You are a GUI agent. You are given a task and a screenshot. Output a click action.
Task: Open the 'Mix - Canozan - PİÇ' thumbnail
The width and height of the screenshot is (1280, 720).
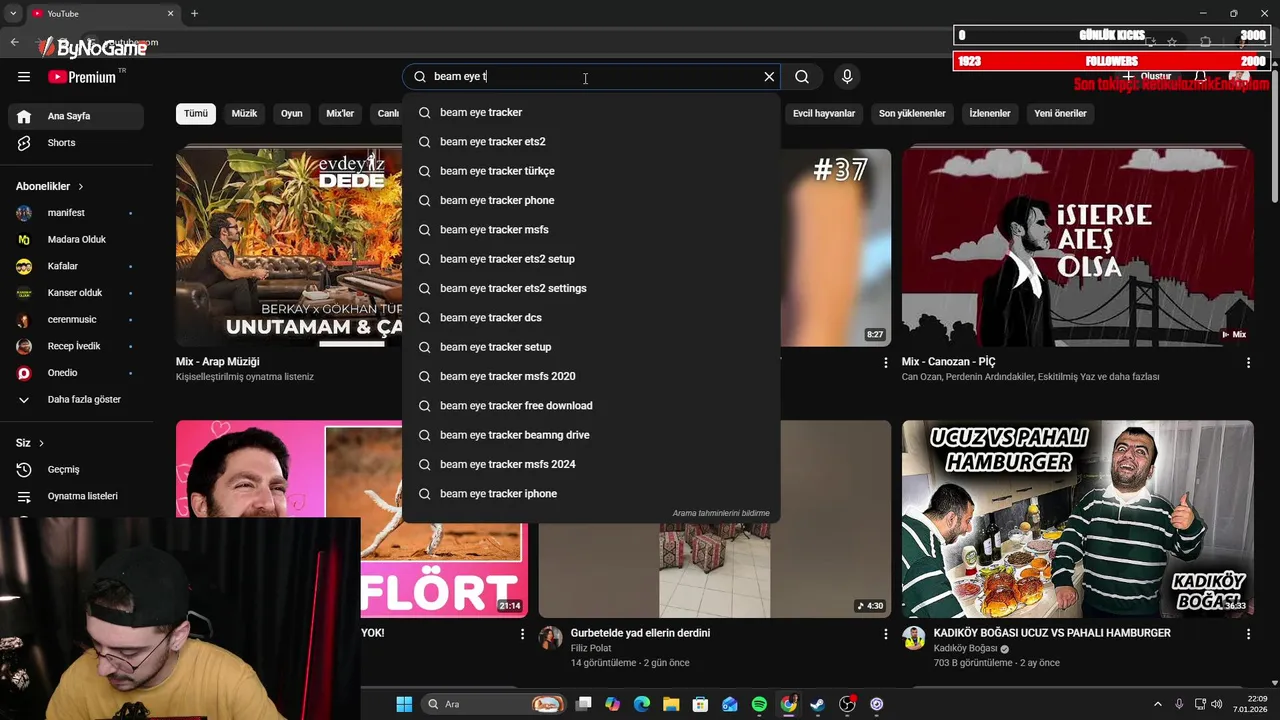pyautogui.click(x=1077, y=248)
